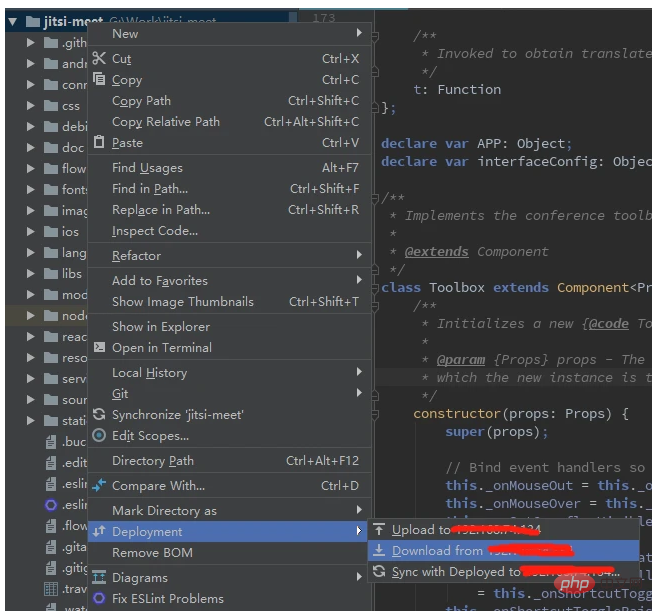The width and height of the screenshot is (653, 616).
Task: Click the Paste clipboard icon
Action: (99, 142)
